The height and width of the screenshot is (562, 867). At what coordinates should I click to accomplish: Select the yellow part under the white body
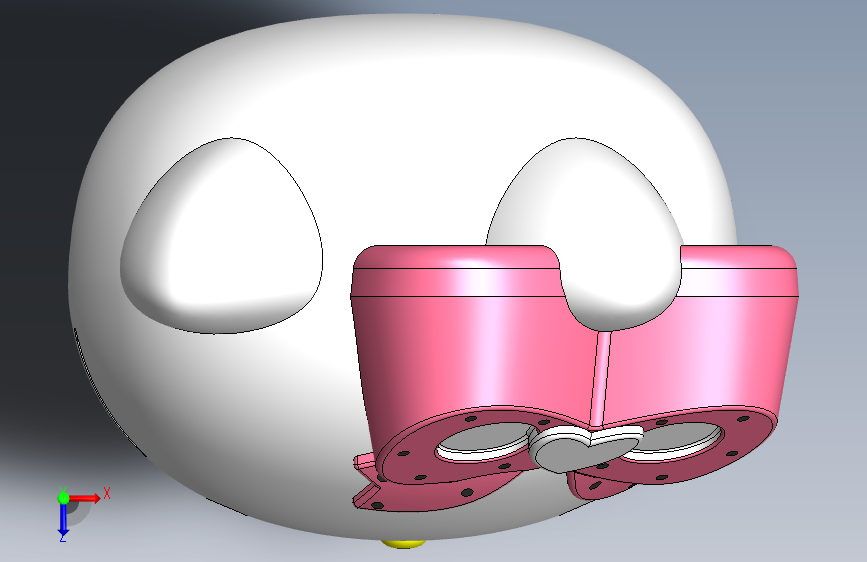coord(404,543)
